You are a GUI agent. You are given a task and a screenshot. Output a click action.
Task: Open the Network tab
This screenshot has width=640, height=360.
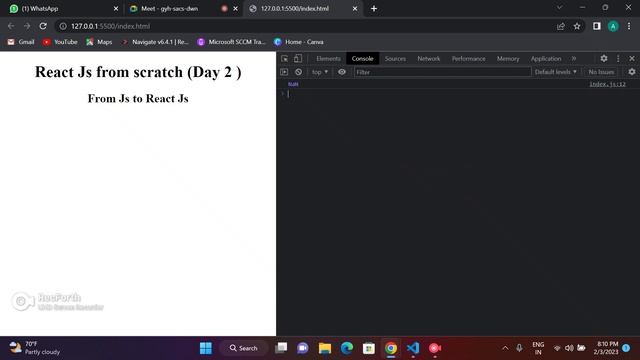pos(429,58)
